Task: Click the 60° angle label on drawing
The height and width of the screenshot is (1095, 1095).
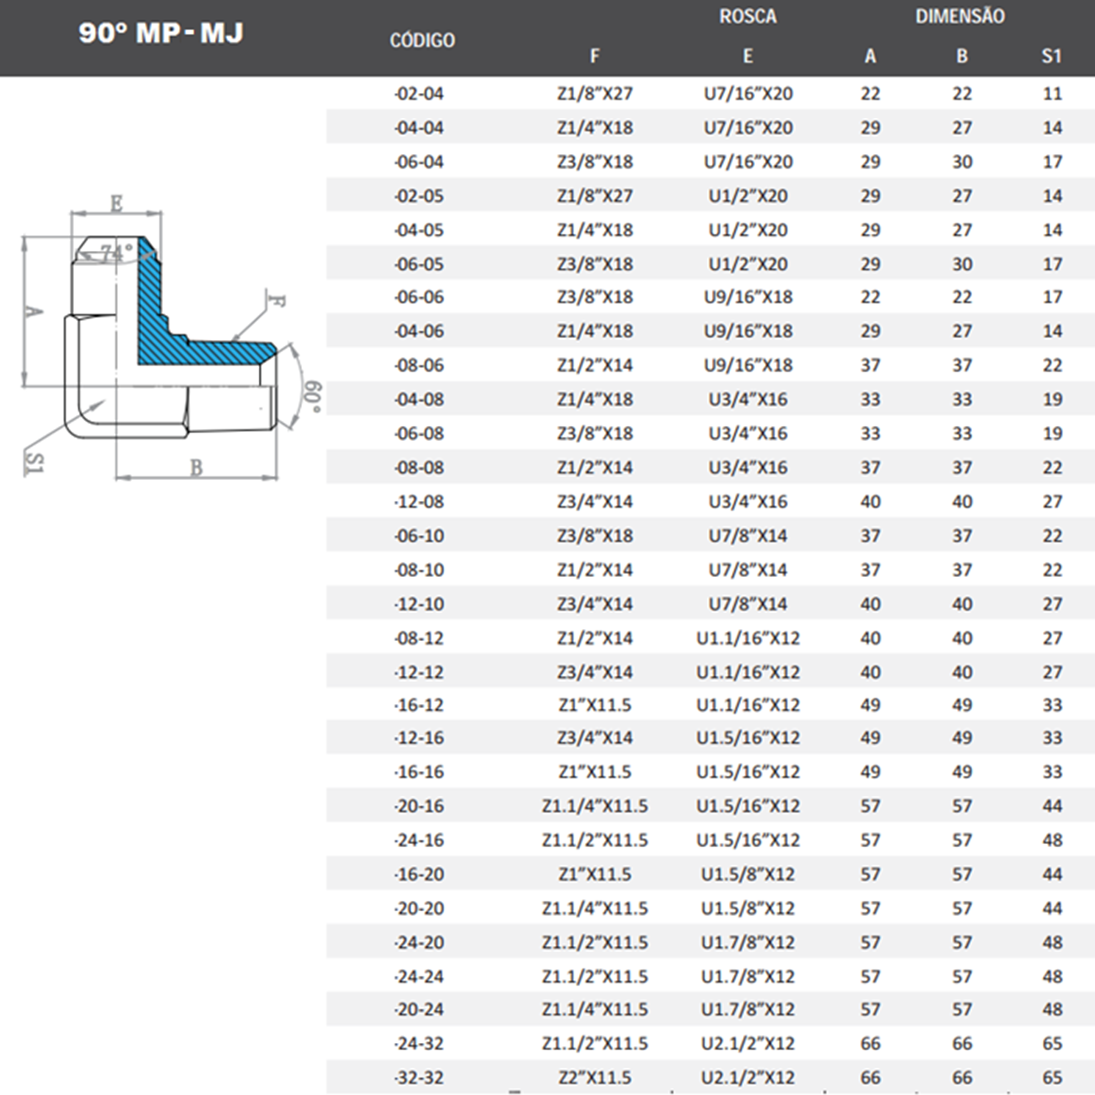Action: 312,396
